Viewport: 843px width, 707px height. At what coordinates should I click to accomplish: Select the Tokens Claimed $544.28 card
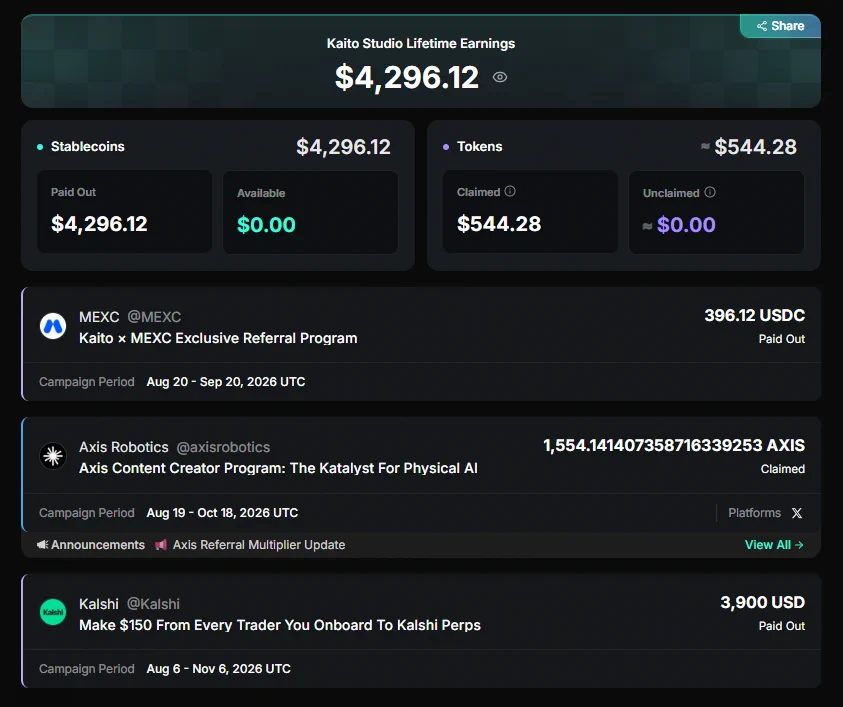(530, 212)
